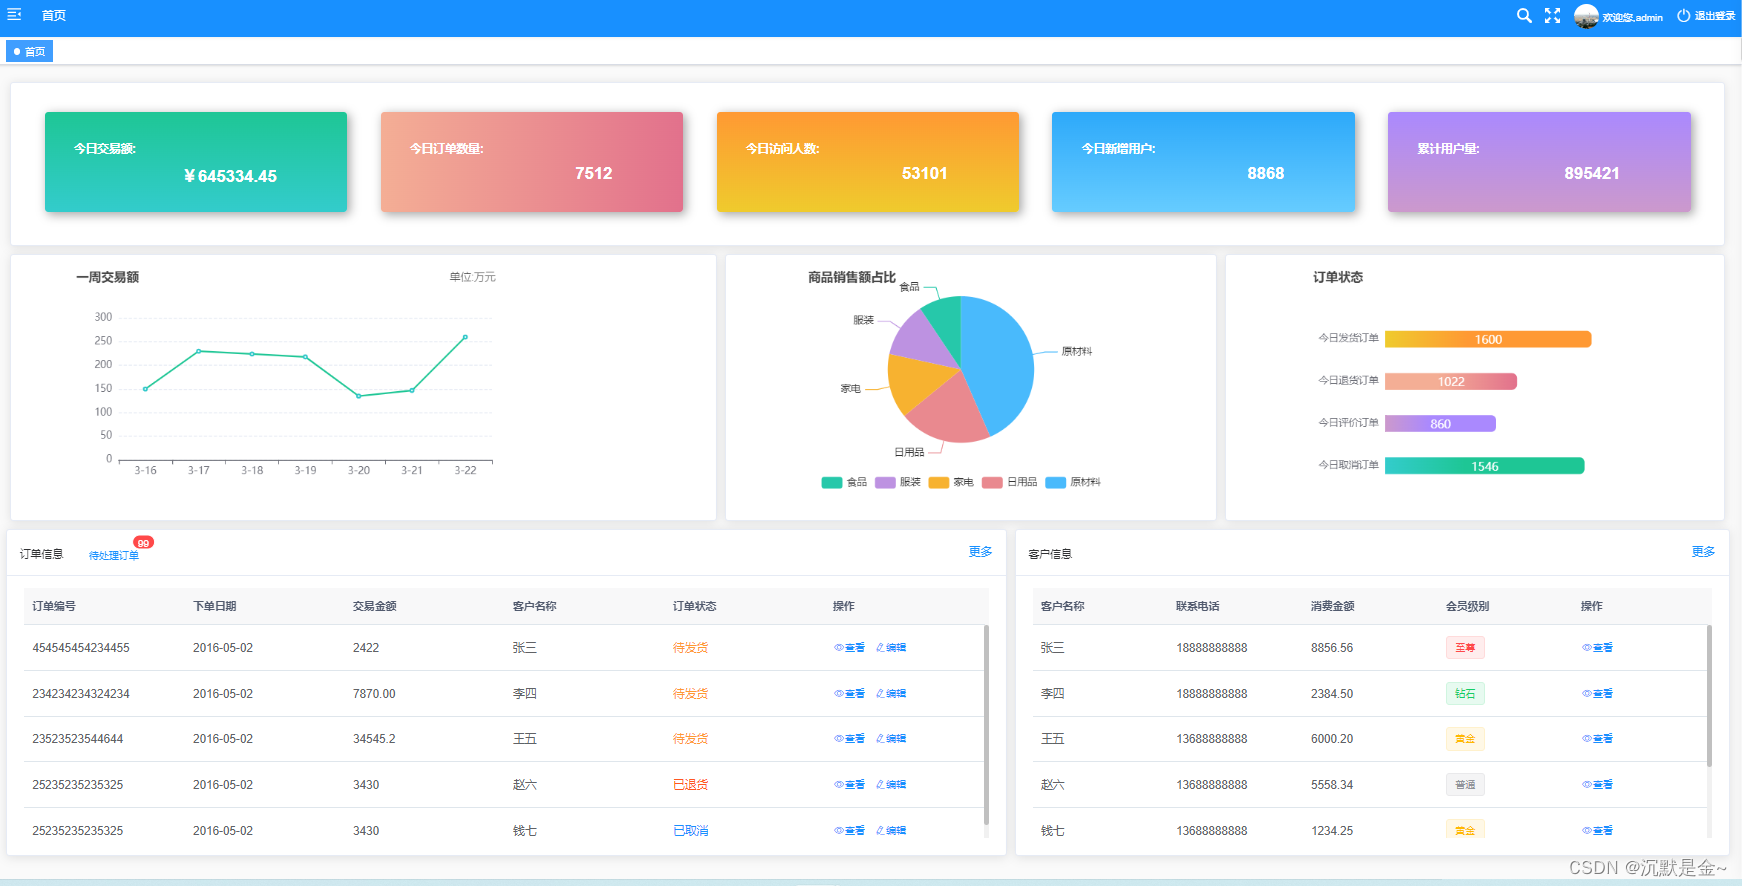Switch to the 订单信息 tab
This screenshot has height=886, width=1742.
pyautogui.click(x=42, y=554)
